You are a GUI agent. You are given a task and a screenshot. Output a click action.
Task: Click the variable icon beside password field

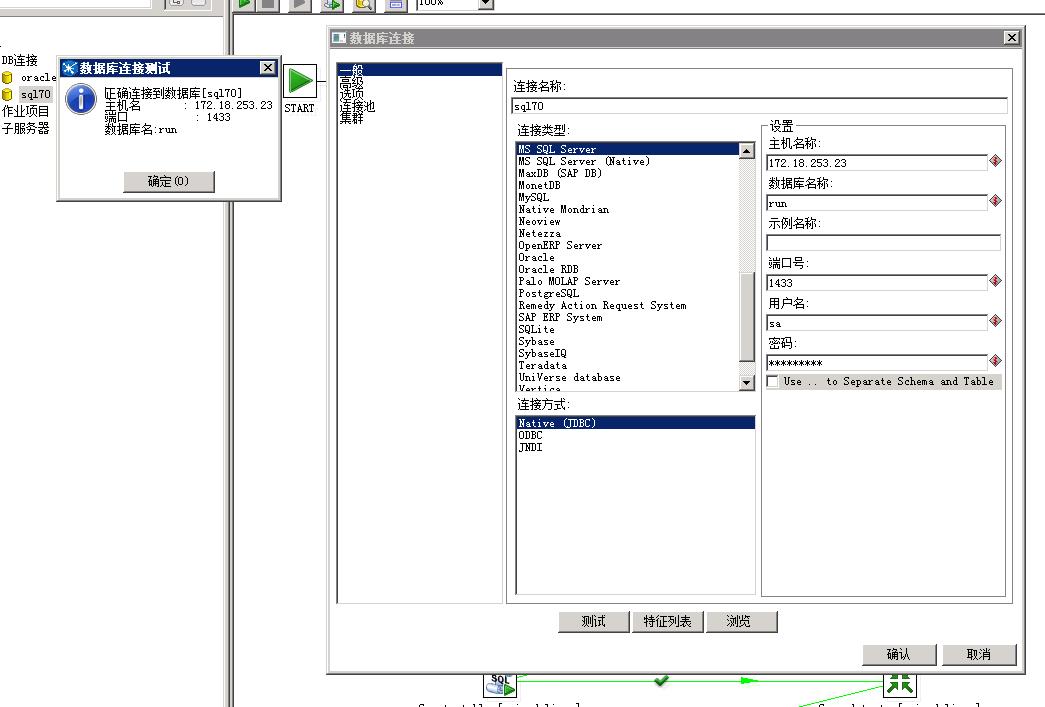click(995, 361)
